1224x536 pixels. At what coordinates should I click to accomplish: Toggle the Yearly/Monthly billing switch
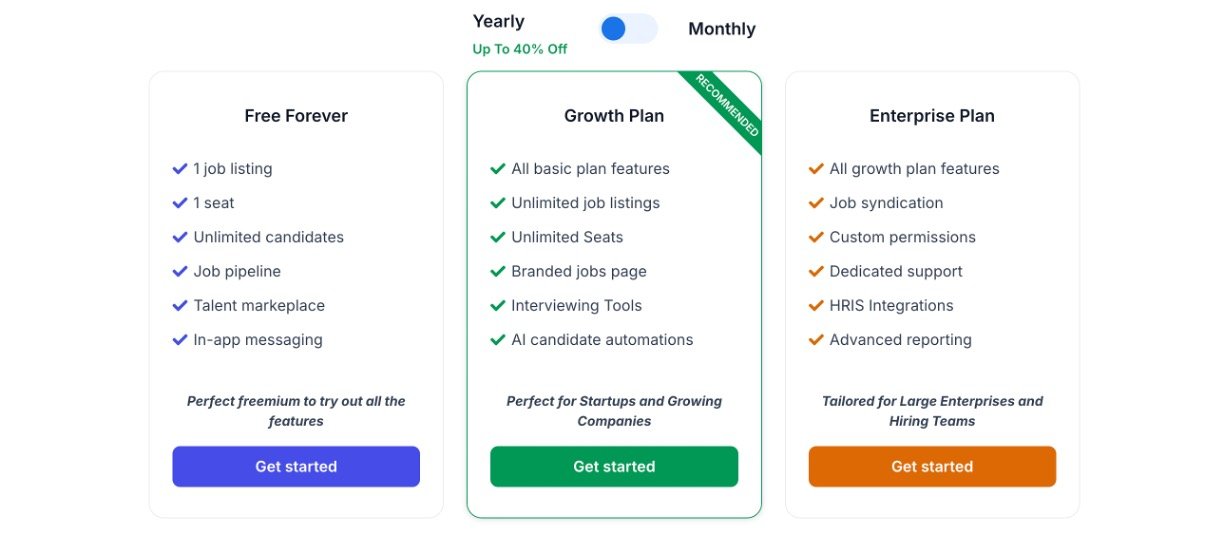click(628, 29)
